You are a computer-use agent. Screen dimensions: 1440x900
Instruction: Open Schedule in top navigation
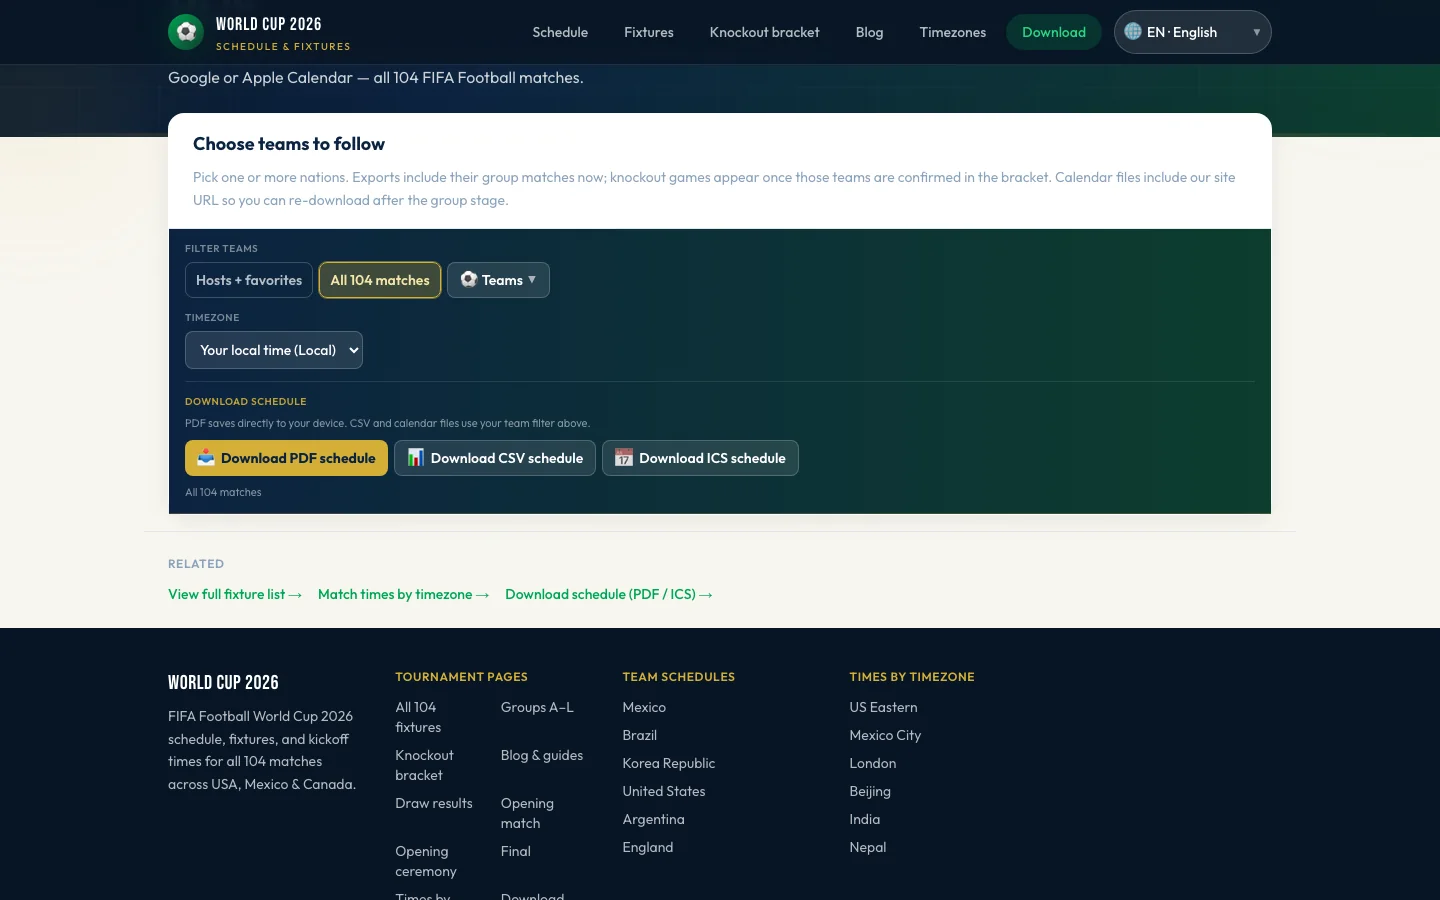pos(560,32)
